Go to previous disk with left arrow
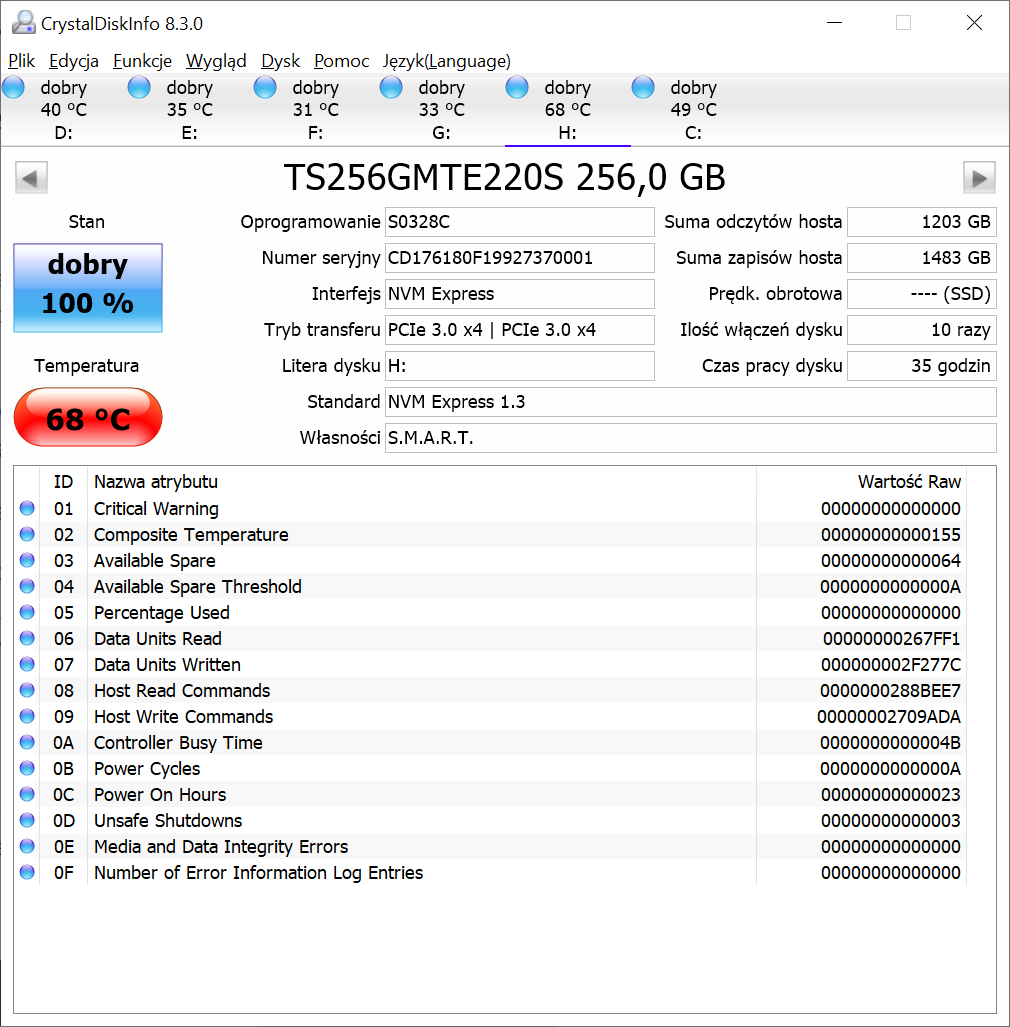 (31, 177)
